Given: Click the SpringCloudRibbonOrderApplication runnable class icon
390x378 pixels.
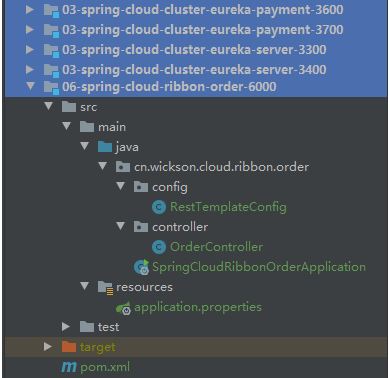Looking at the screenshot, I should (142, 267).
